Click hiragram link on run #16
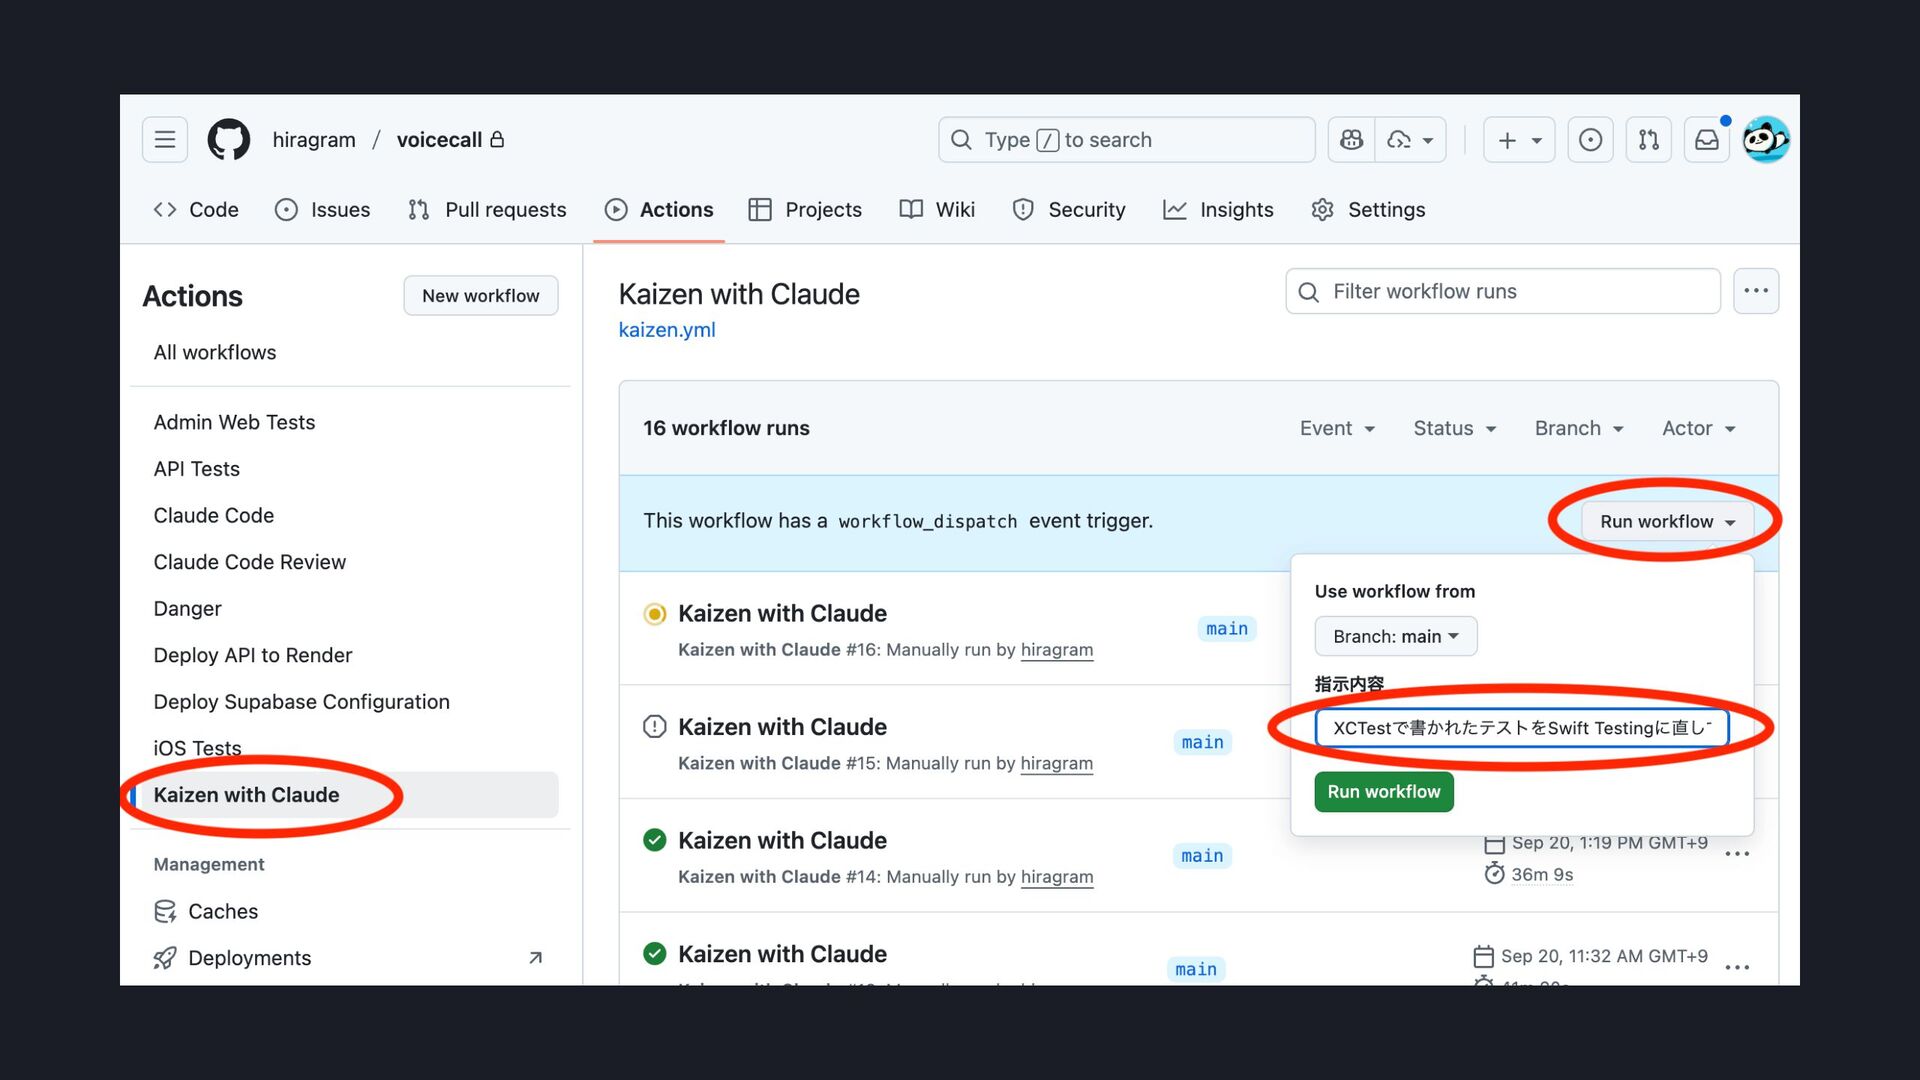 coord(1057,650)
